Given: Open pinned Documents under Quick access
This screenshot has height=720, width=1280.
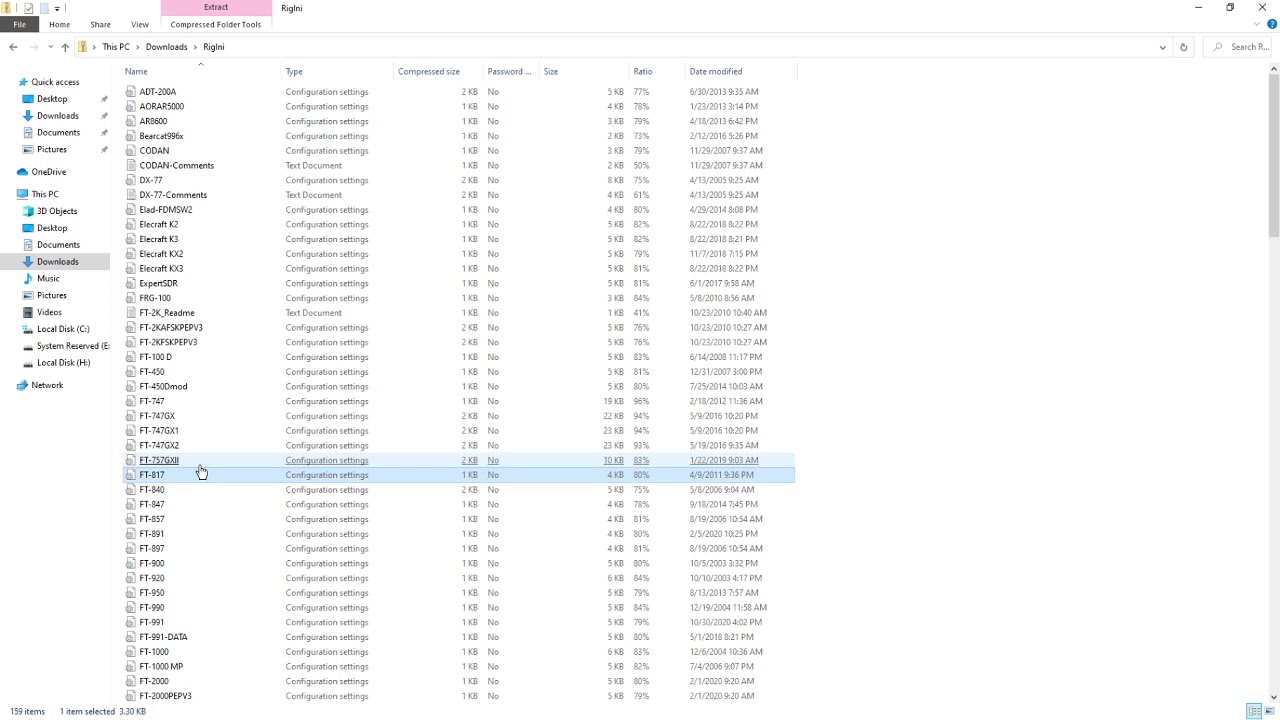Looking at the screenshot, I should (x=58, y=132).
